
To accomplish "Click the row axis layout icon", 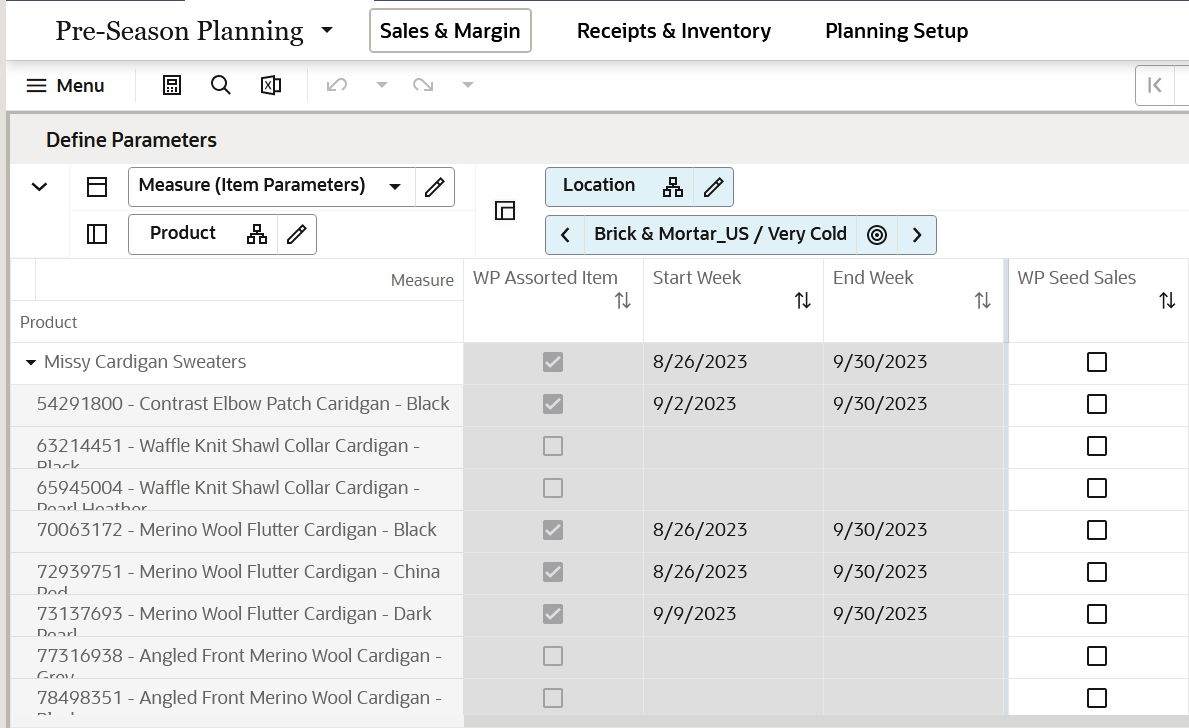I will coord(97,234).
